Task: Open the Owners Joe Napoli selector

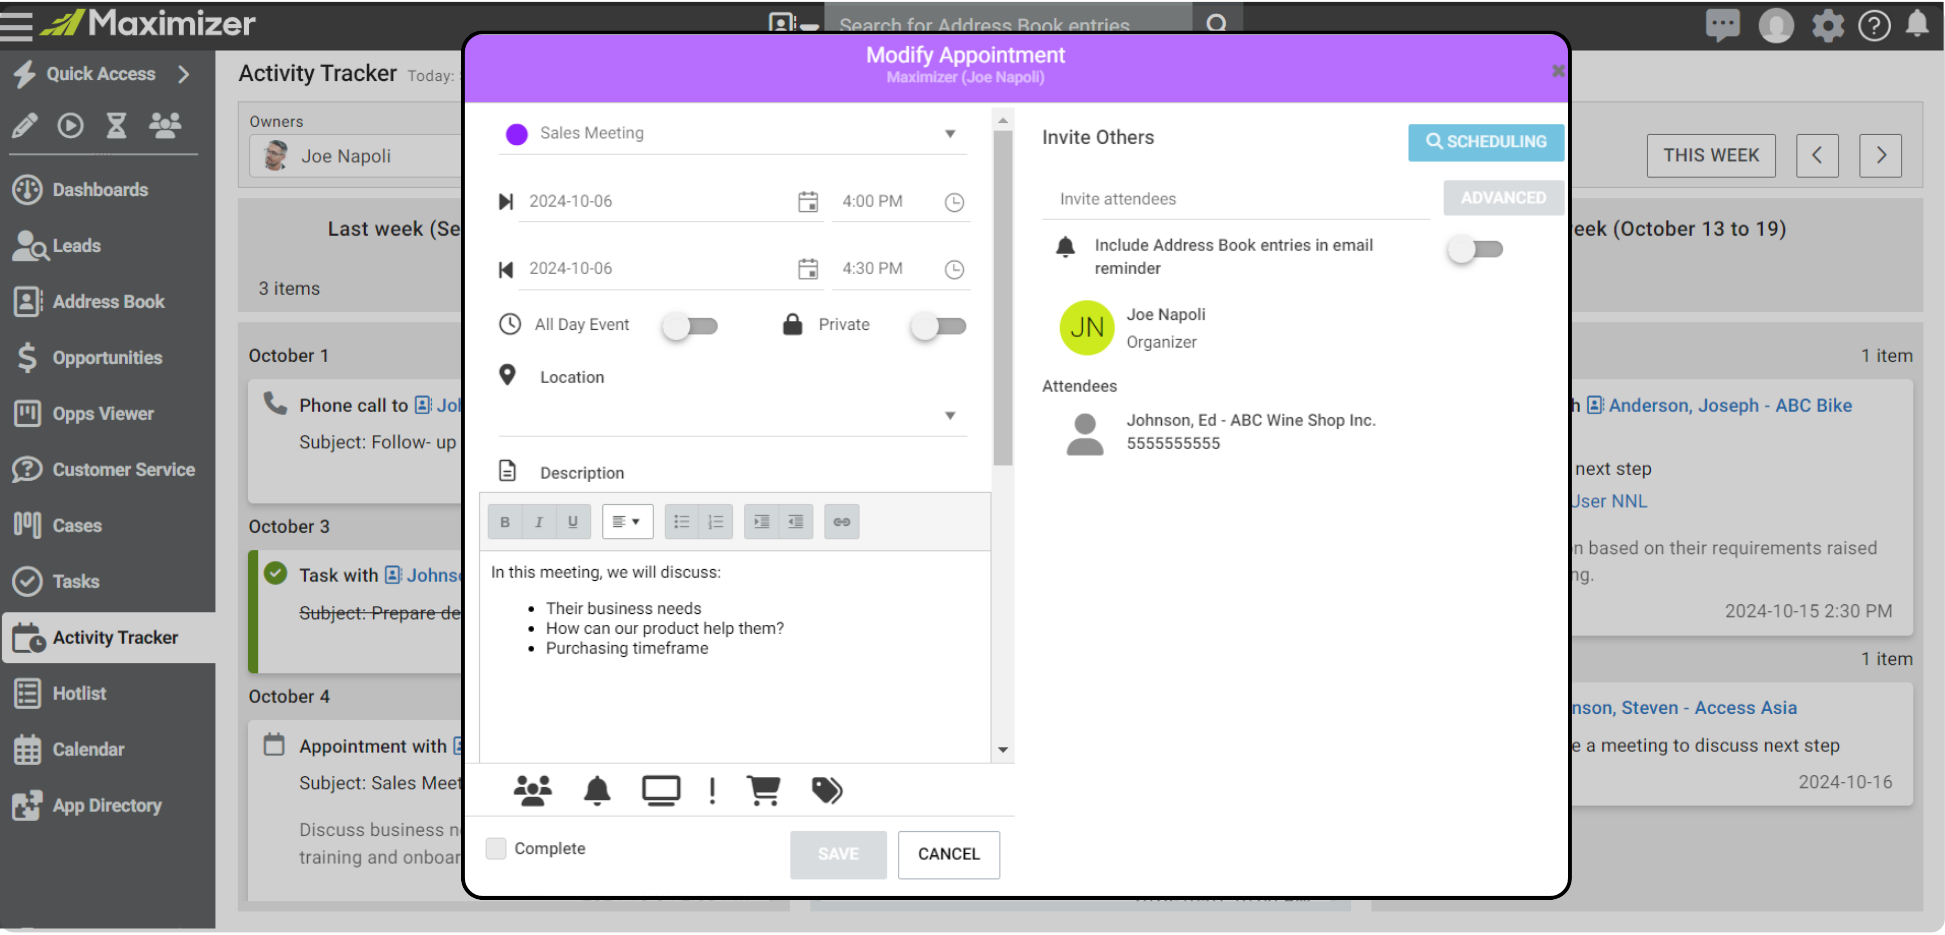Action: point(357,157)
